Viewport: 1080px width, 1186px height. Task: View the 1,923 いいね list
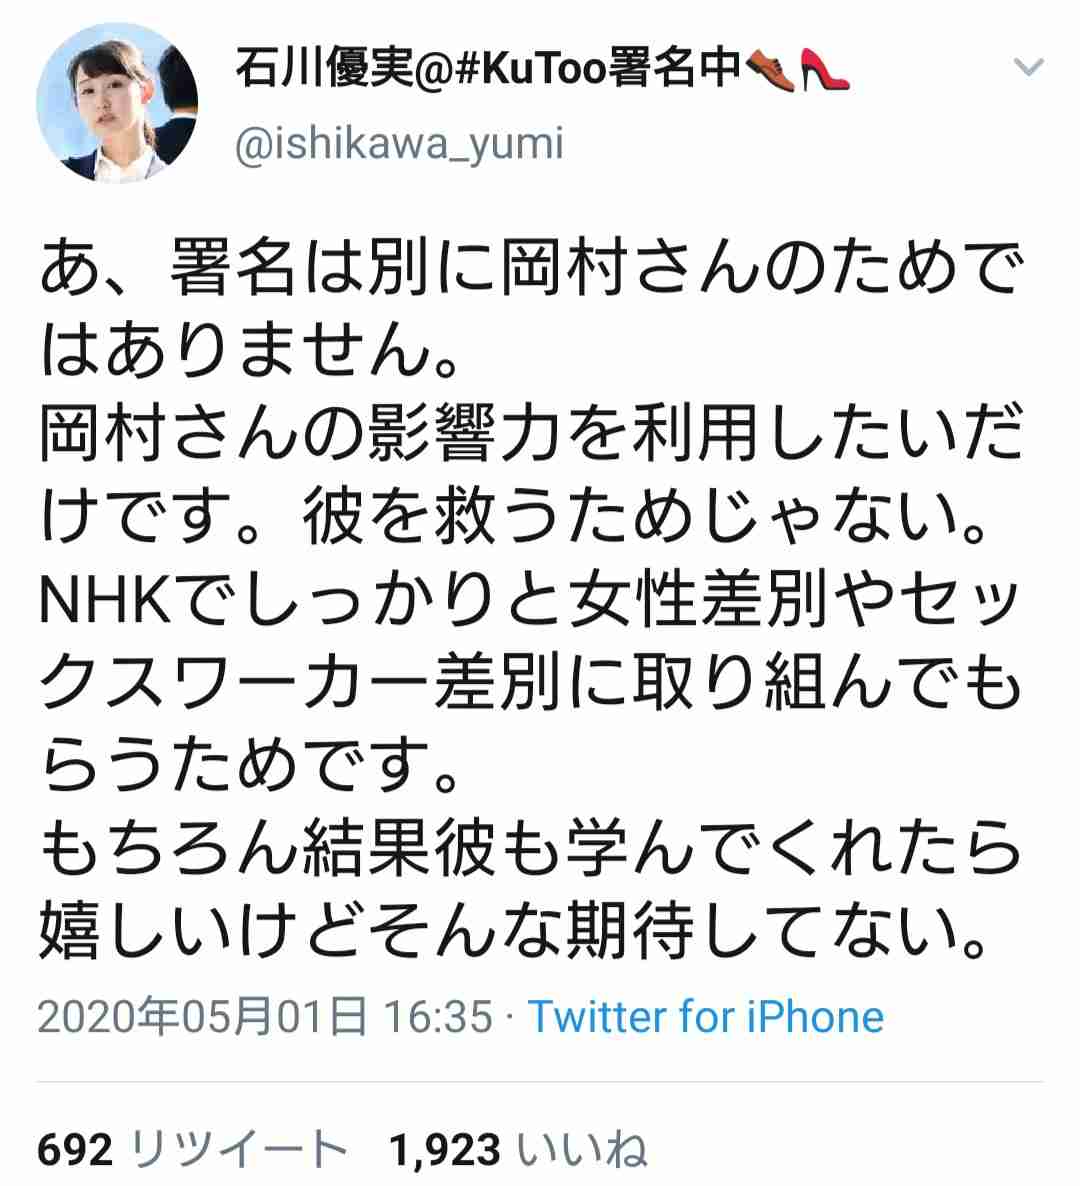(518, 1149)
